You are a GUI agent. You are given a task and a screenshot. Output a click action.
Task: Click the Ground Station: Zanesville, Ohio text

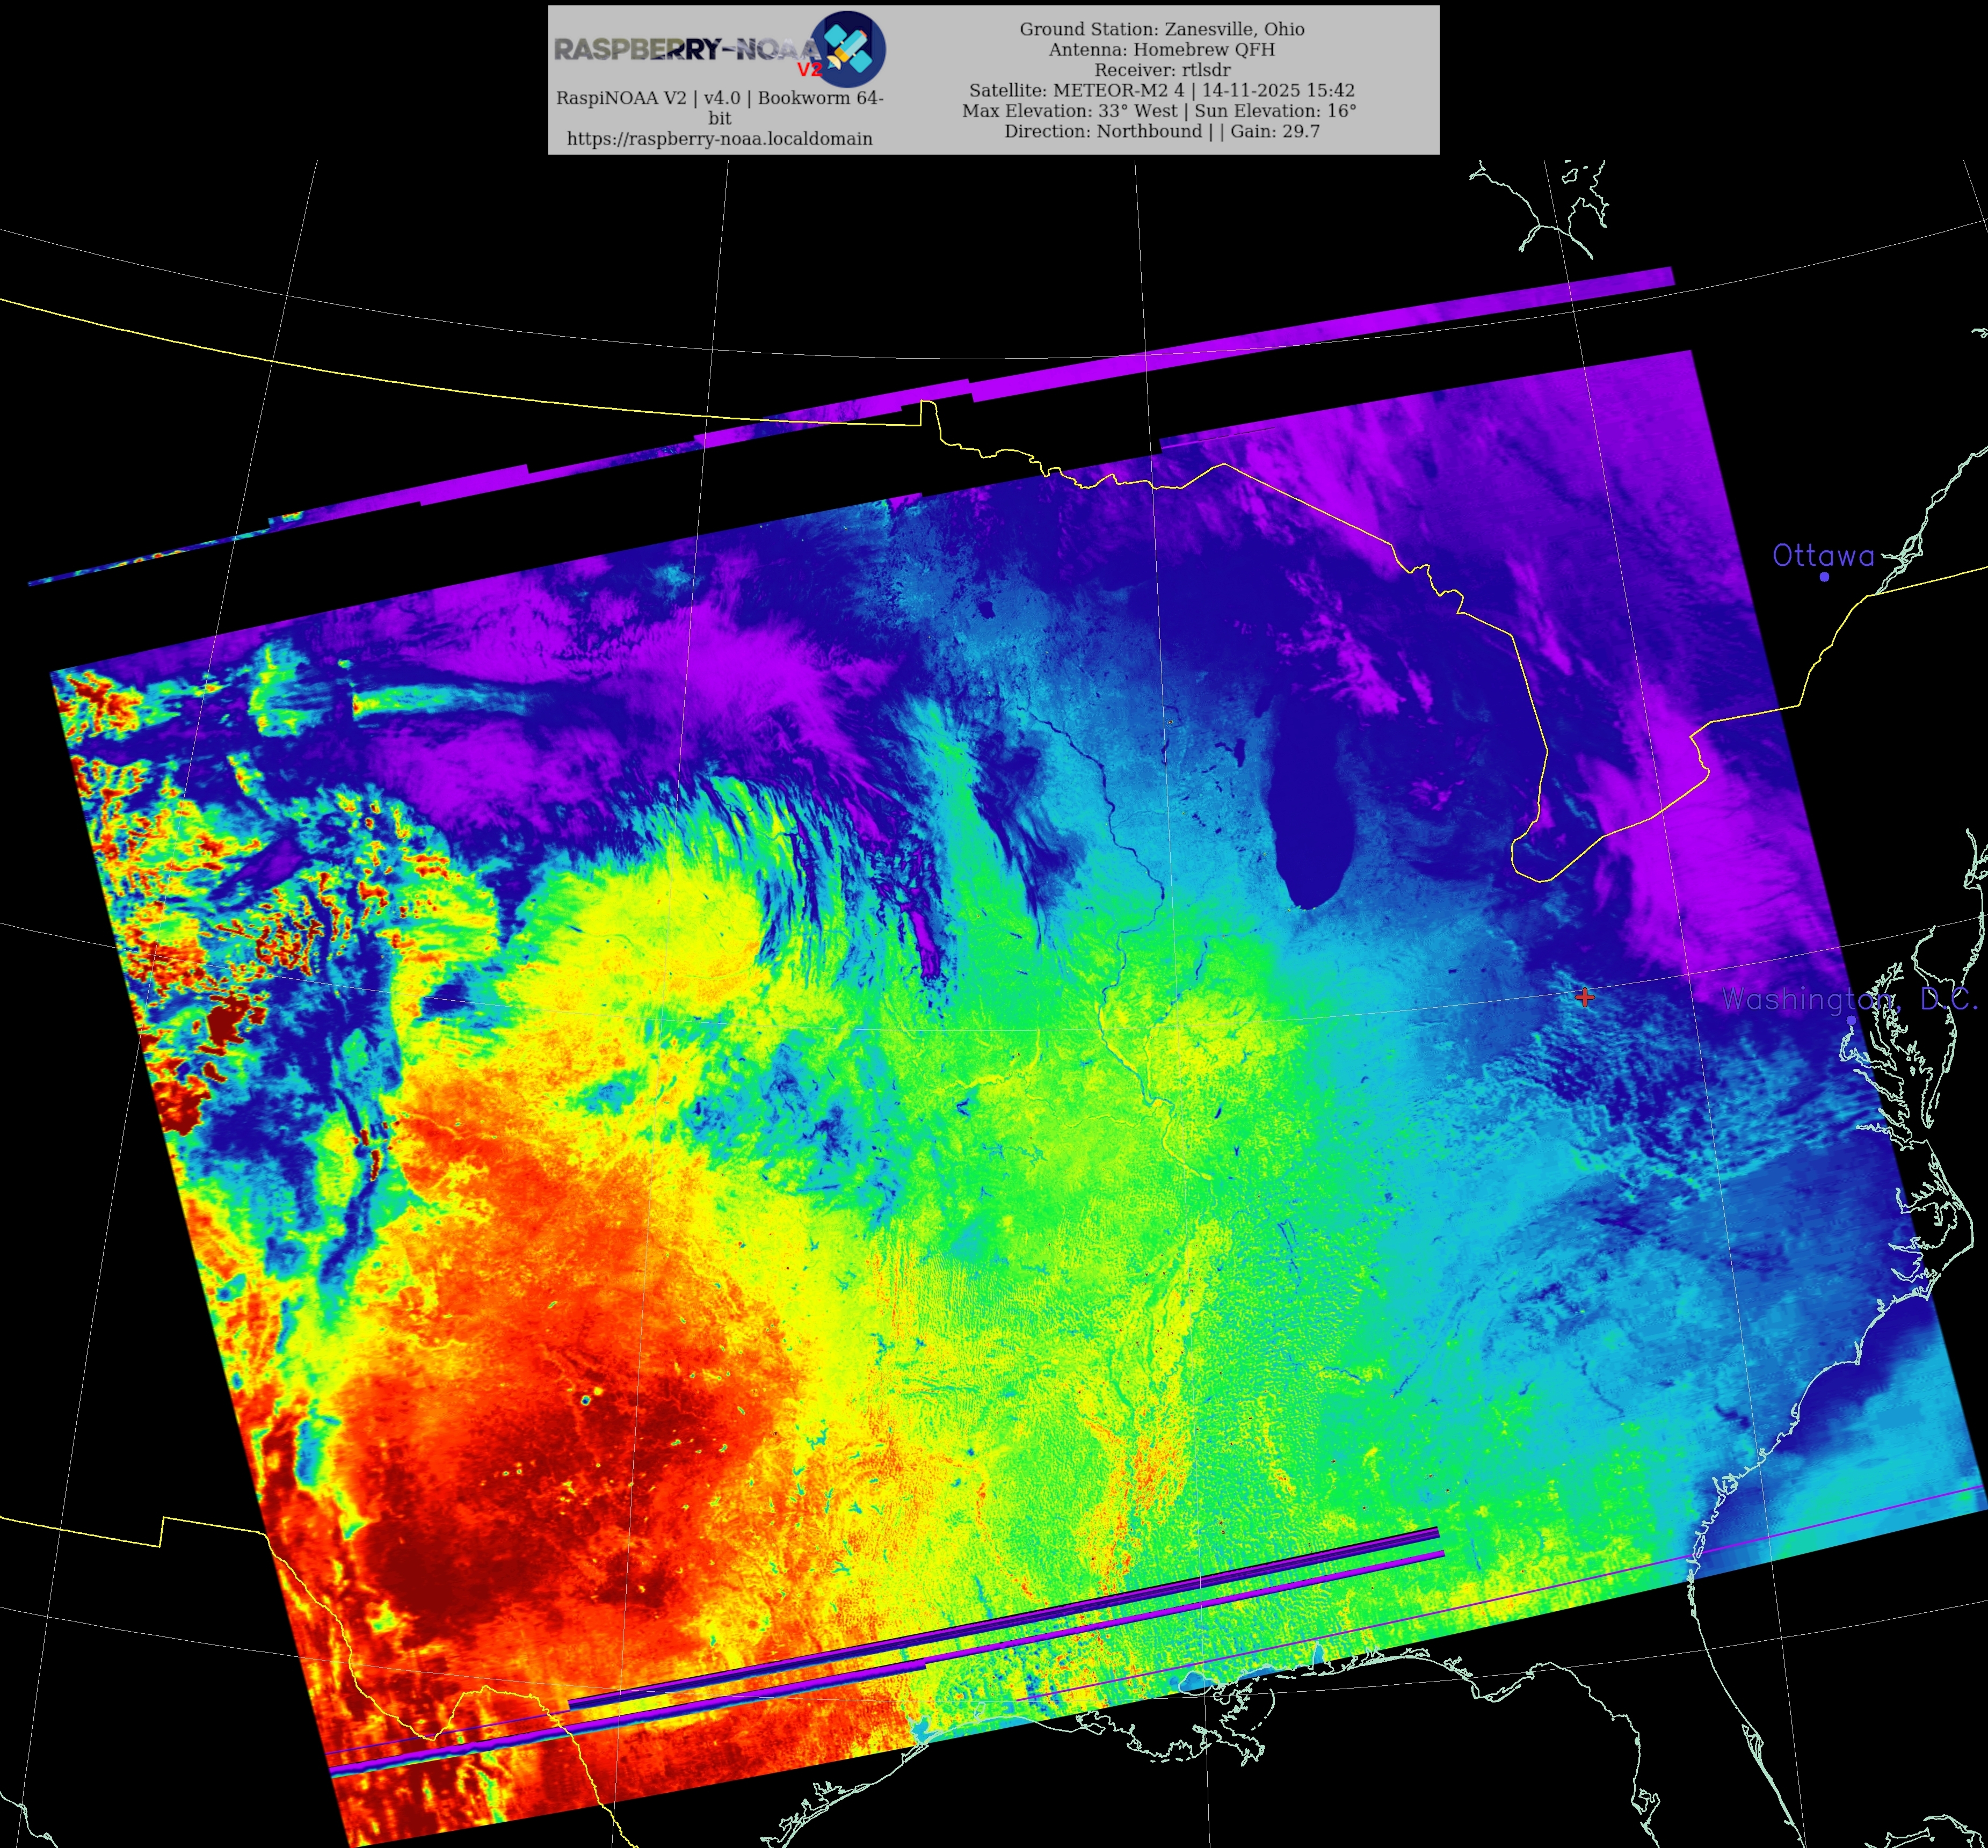[x=1161, y=29]
